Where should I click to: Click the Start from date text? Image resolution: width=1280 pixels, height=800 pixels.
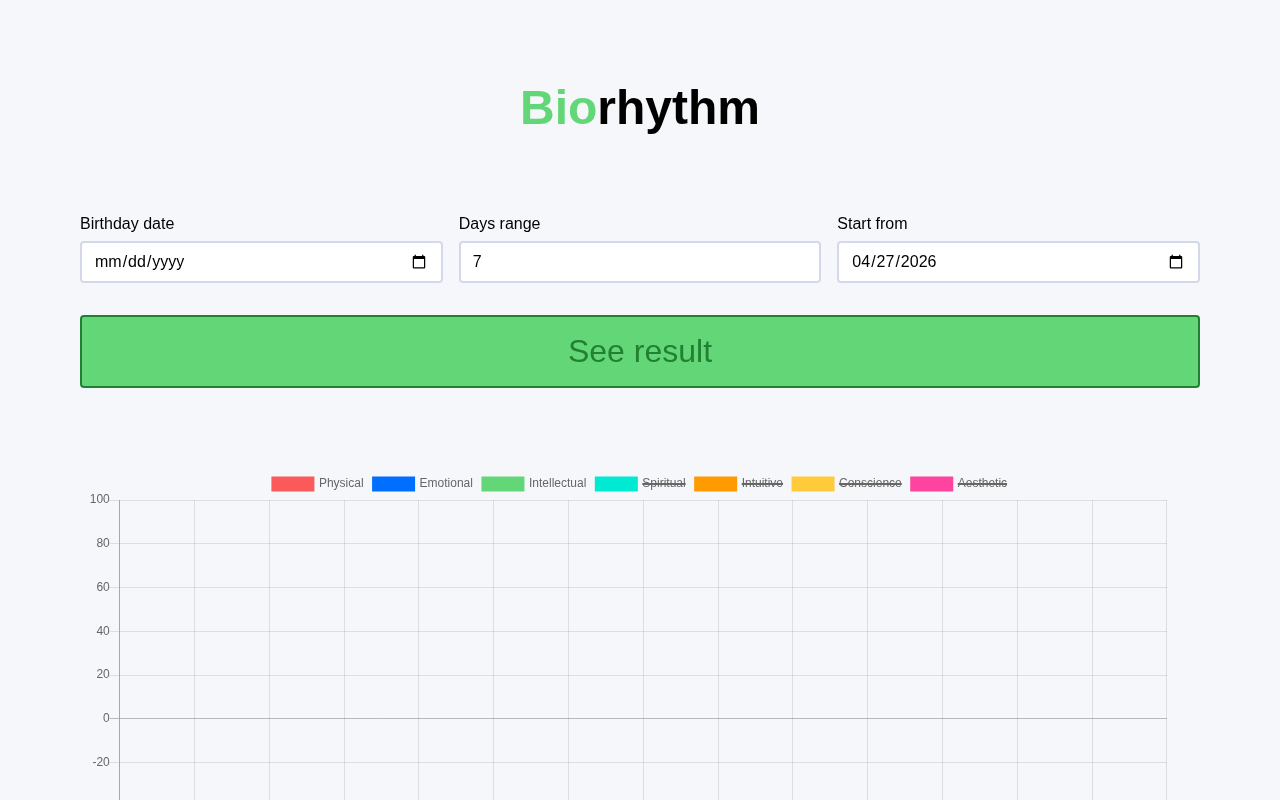click(x=894, y=262)
